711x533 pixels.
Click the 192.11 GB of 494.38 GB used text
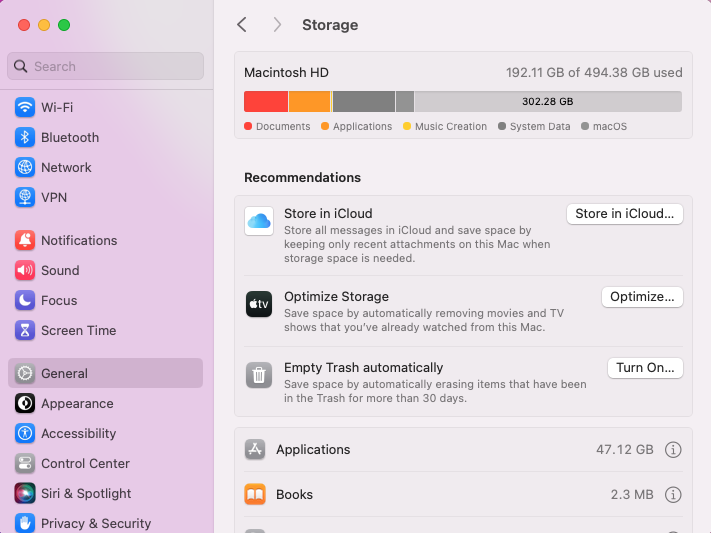(x=594, y=73)
